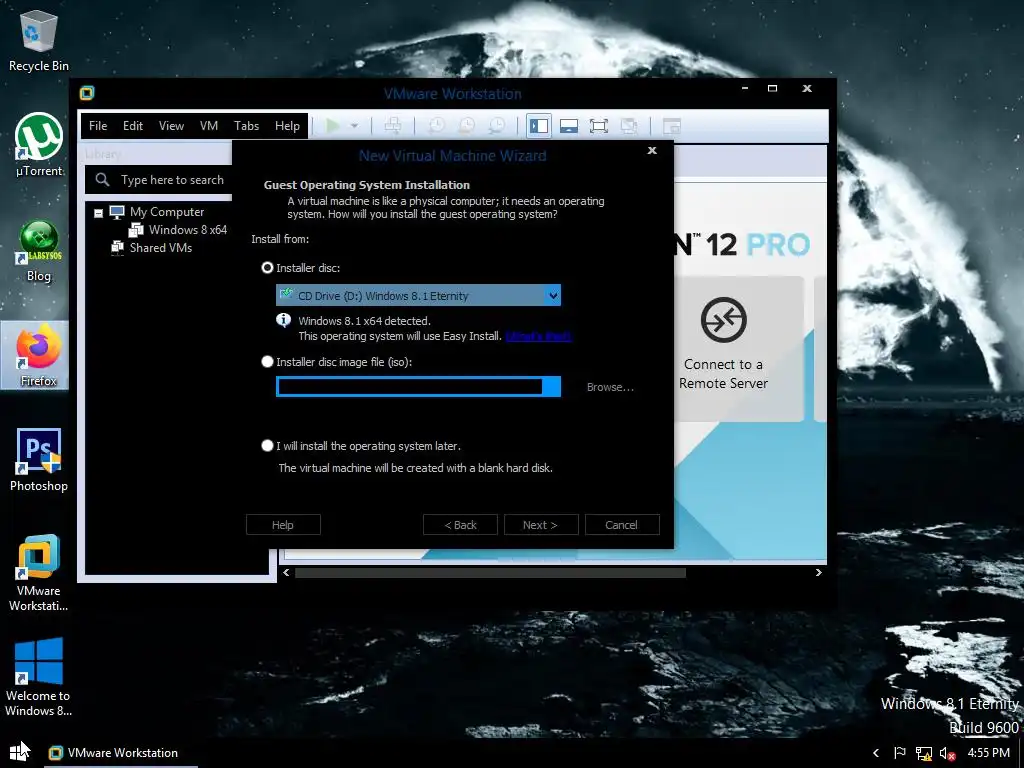
Task: Click the Browse... button
Action: pos(610,387)
